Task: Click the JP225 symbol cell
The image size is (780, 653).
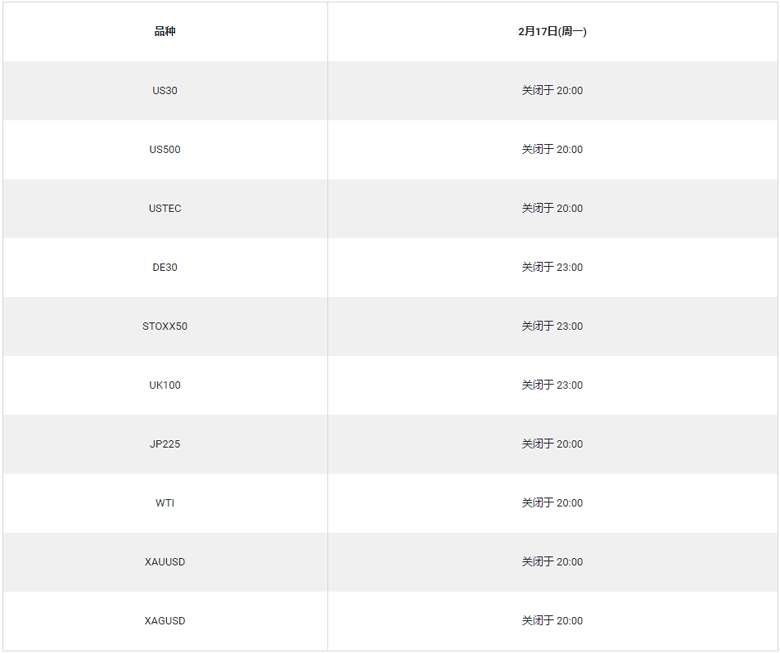Action: tap(165, 444)
